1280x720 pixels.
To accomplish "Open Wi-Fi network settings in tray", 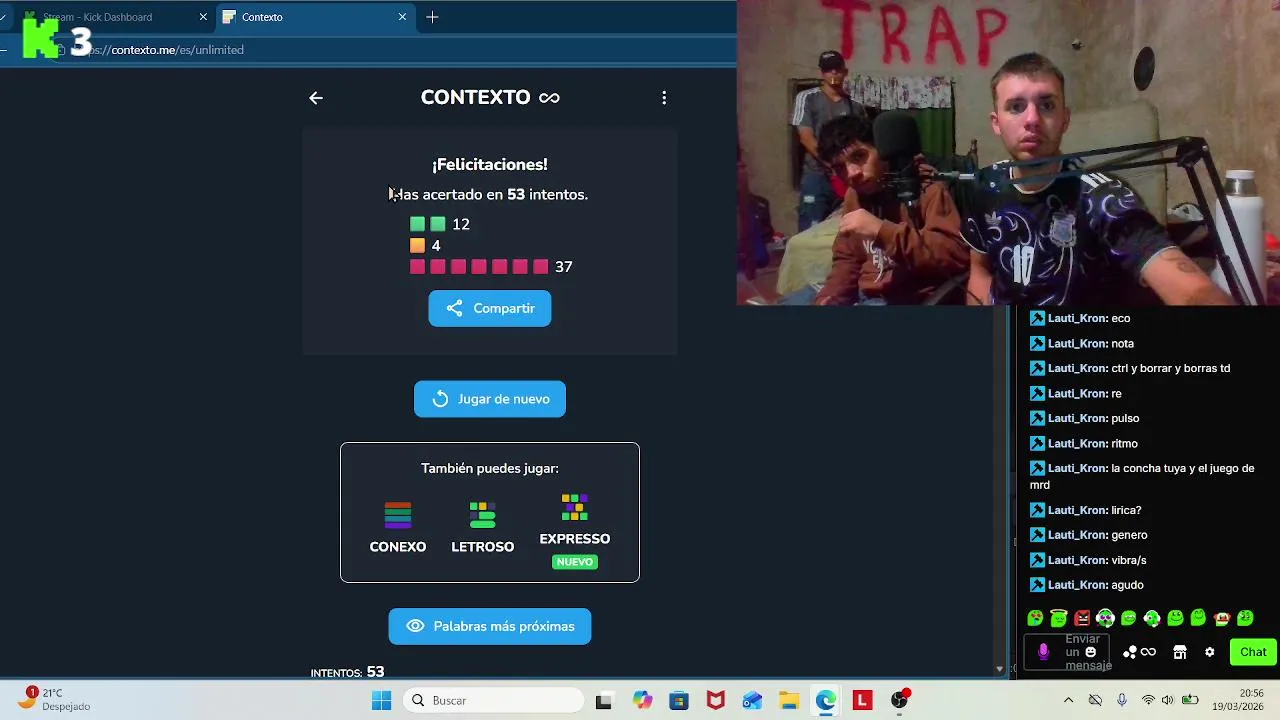I will (1148, 700).
